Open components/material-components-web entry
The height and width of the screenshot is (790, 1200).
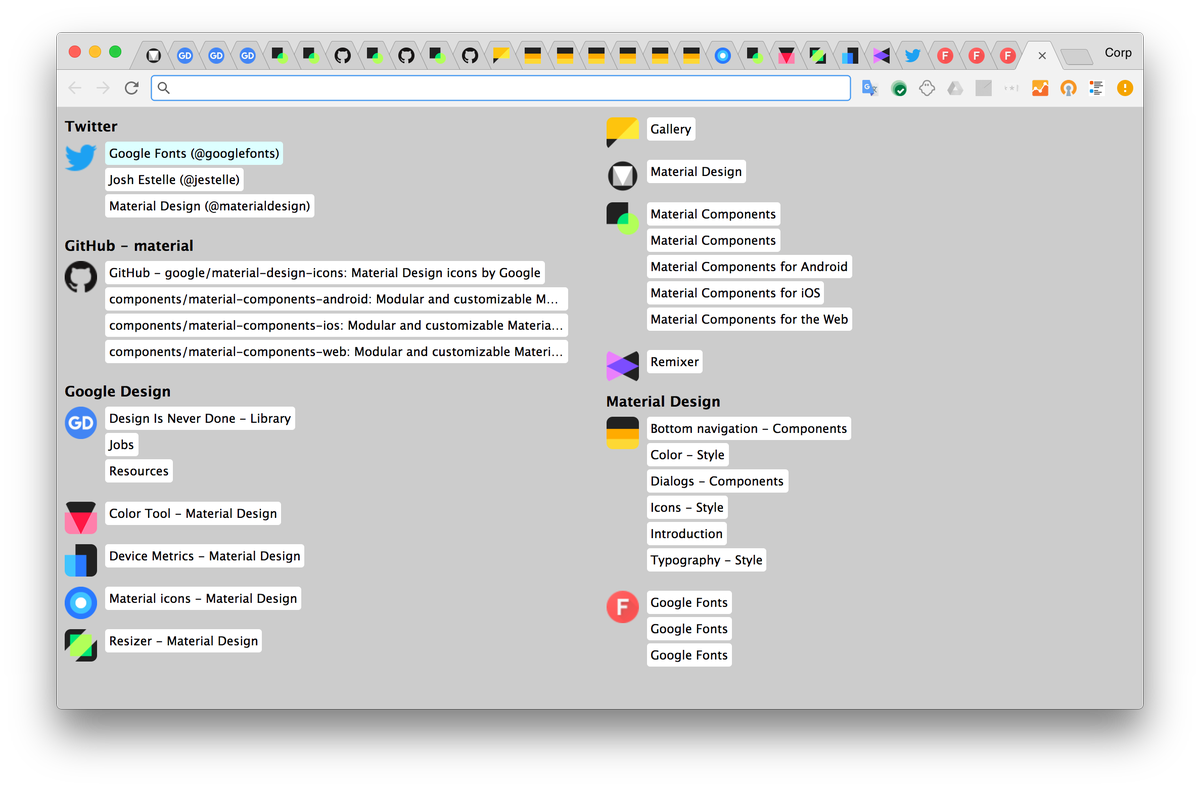[x=336, y=351]
